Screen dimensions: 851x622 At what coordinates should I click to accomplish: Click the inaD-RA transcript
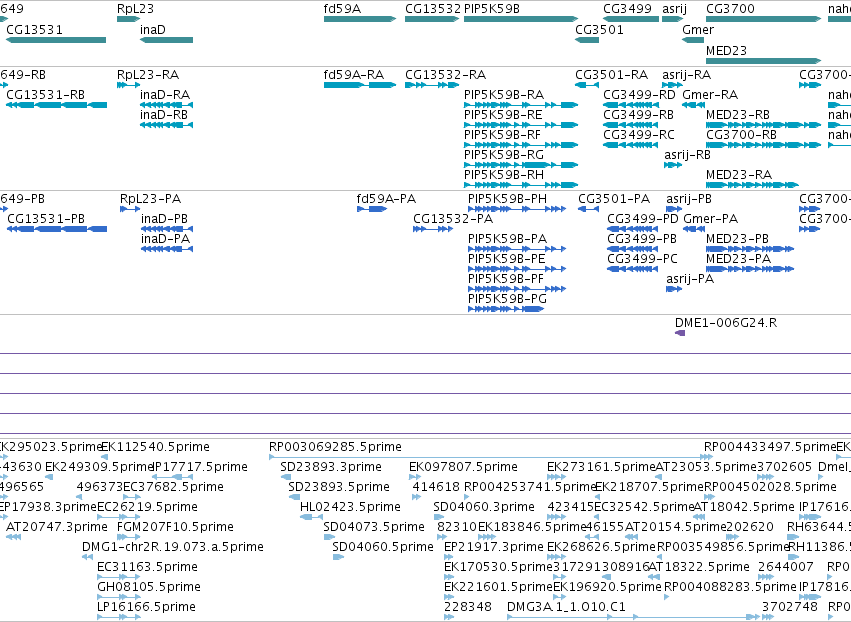[x=166, y=105]
